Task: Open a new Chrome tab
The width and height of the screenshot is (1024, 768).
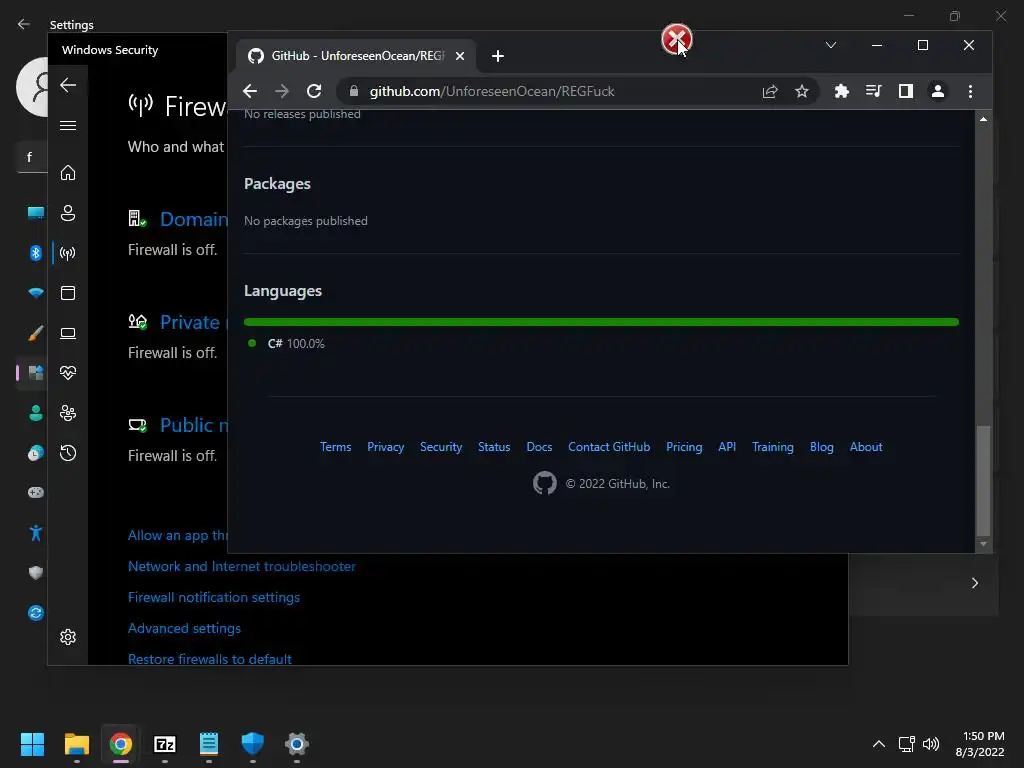Action: [x=498, y=56]
